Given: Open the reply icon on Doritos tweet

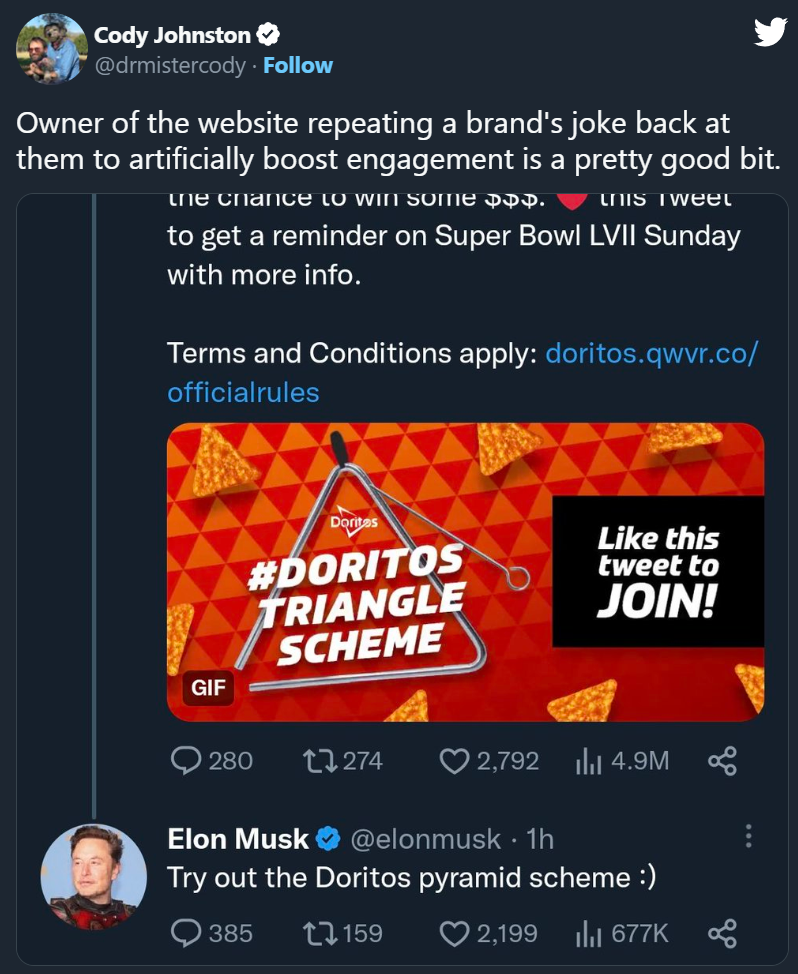Looking at the screenshot, I should (187, 761).
